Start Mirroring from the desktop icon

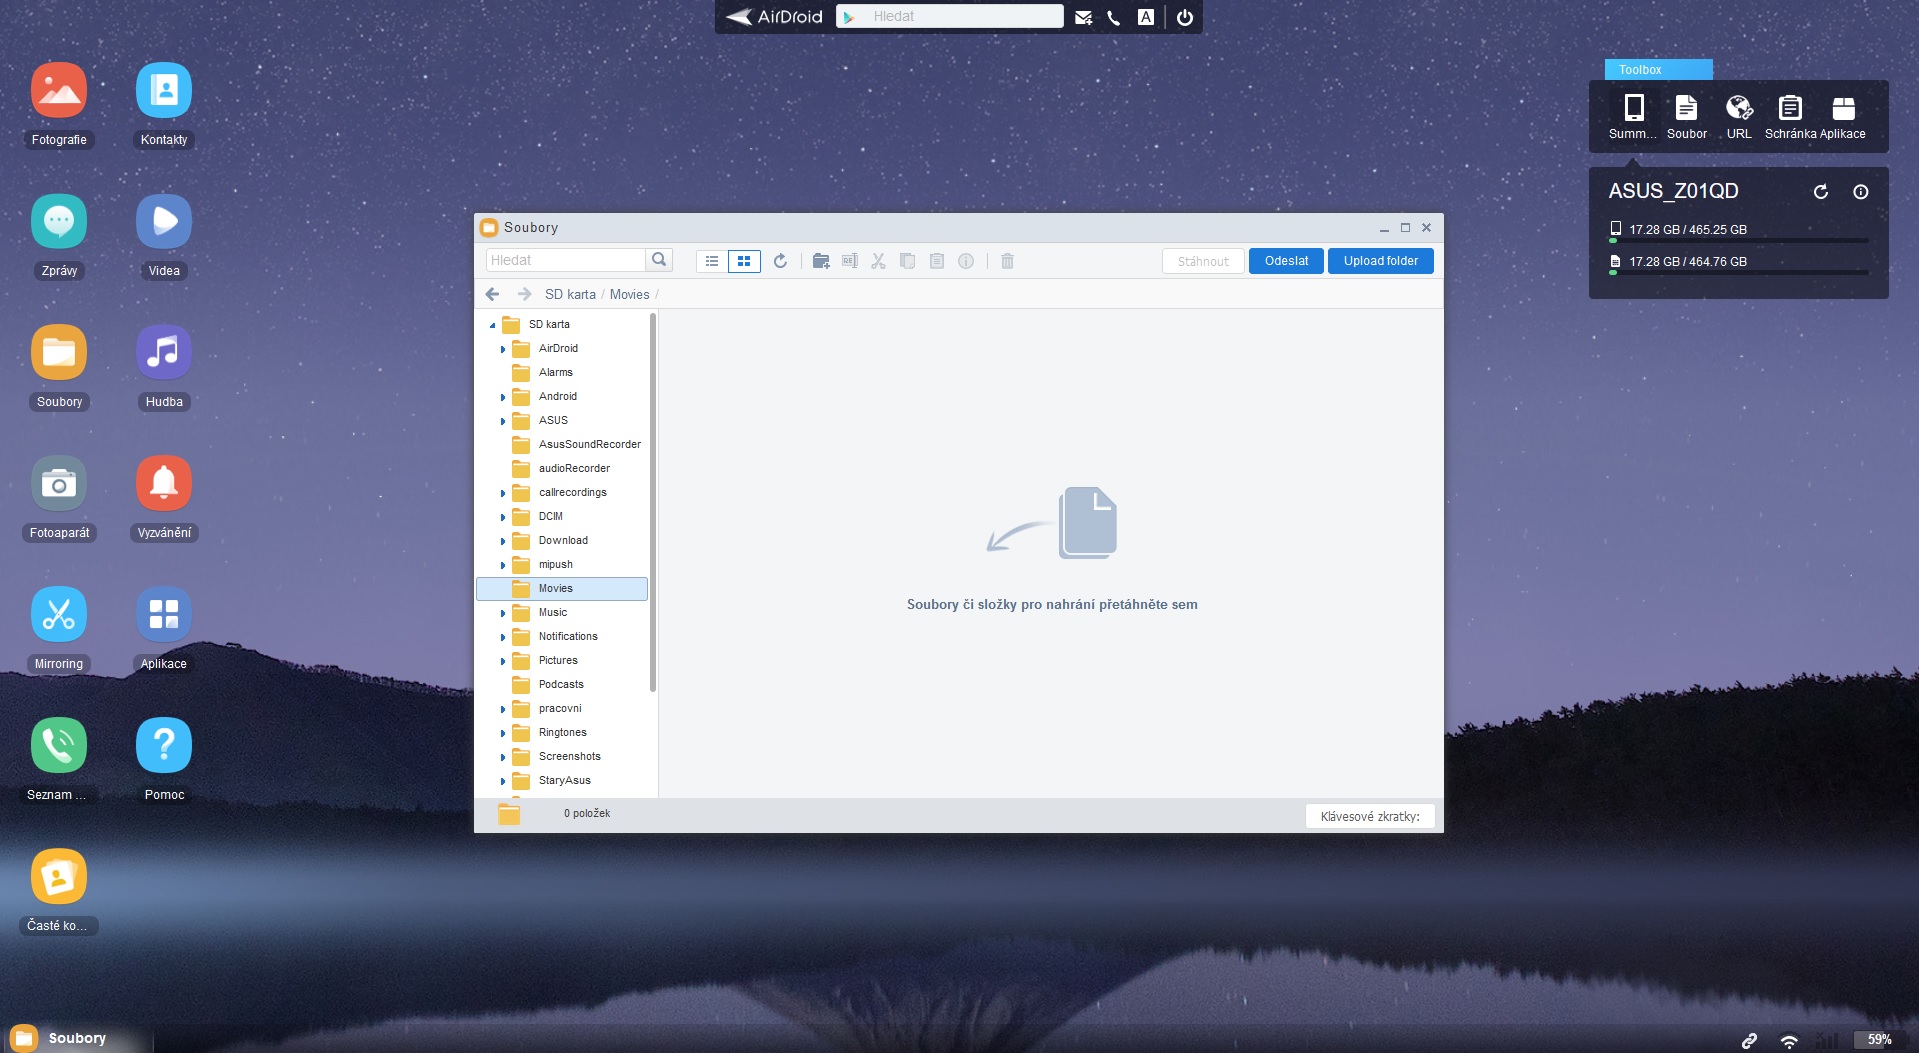coord(59,615)
